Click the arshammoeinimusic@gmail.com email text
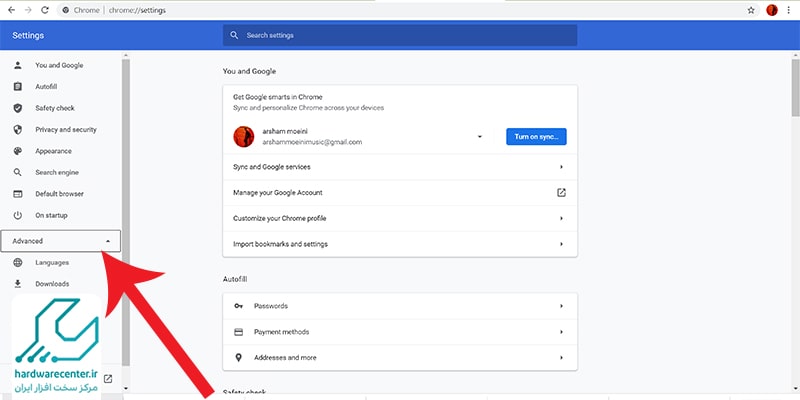The width and height of the screenshot is (800, 400). click(312, 142)
